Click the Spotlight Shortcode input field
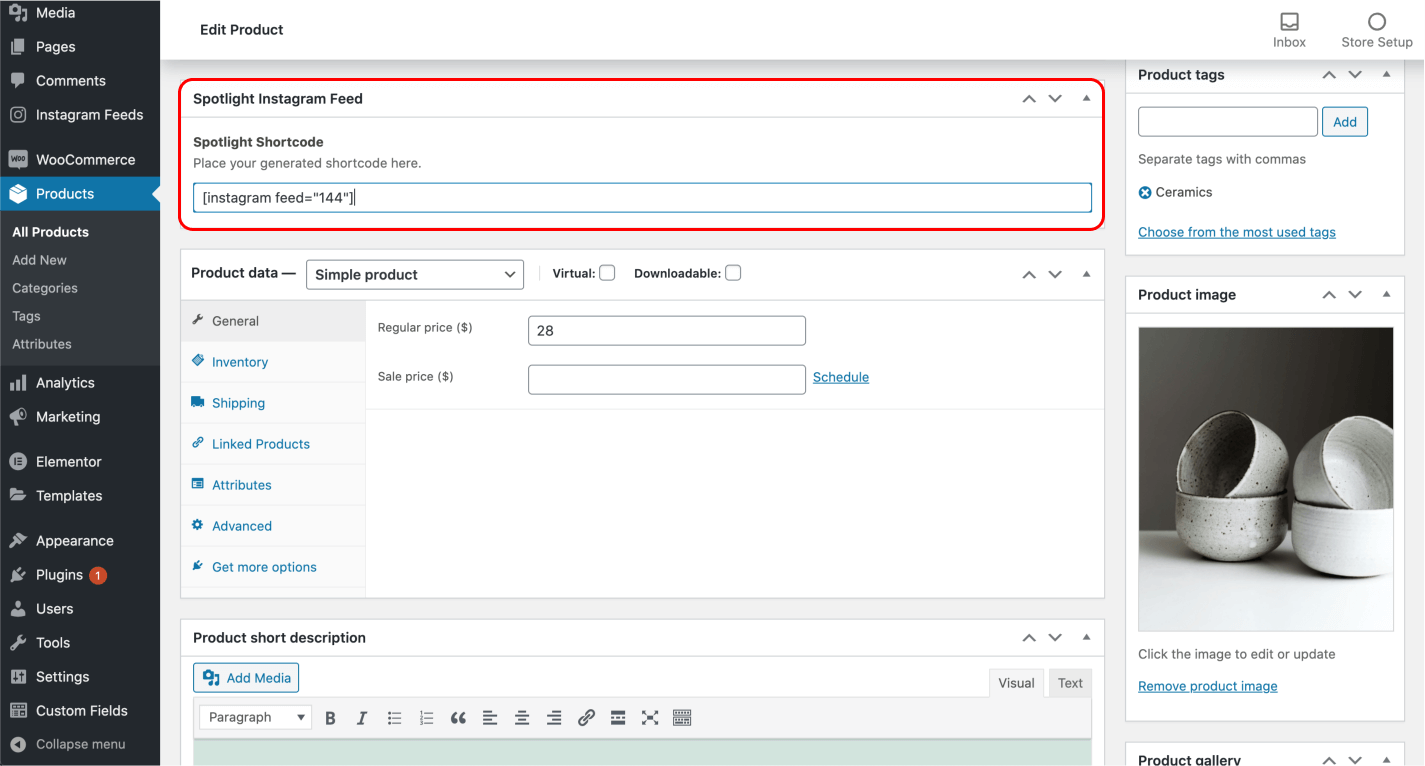The width and height of the screenshot is (1425, 766). [x=642, y=197]
